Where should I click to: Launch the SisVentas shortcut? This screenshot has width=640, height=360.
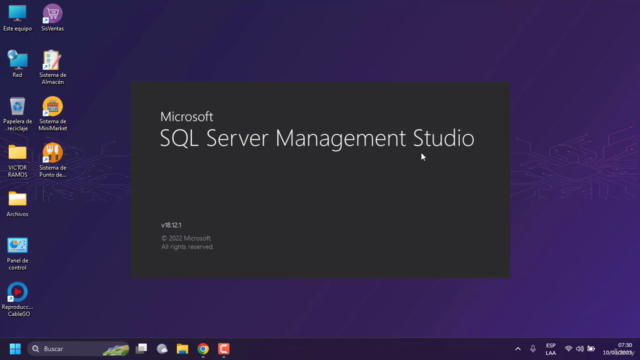(52, 18)
